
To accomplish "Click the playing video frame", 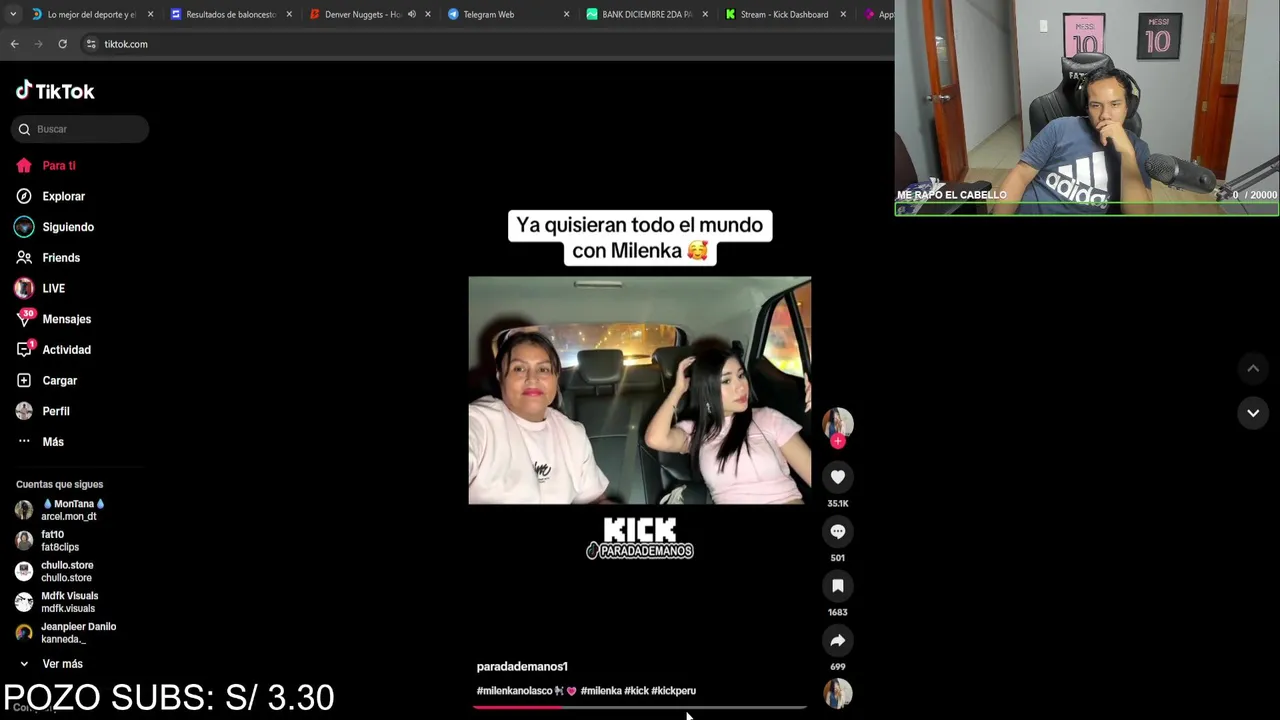I will pos(640,390).
